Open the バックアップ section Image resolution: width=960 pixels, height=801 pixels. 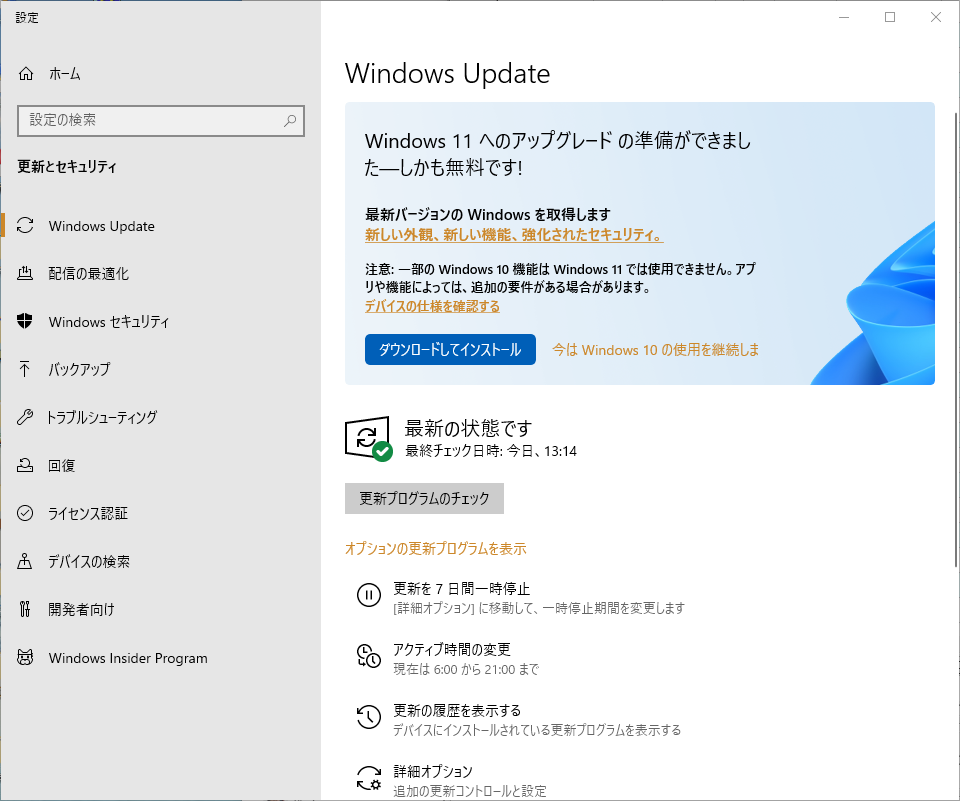pos(160,369)
